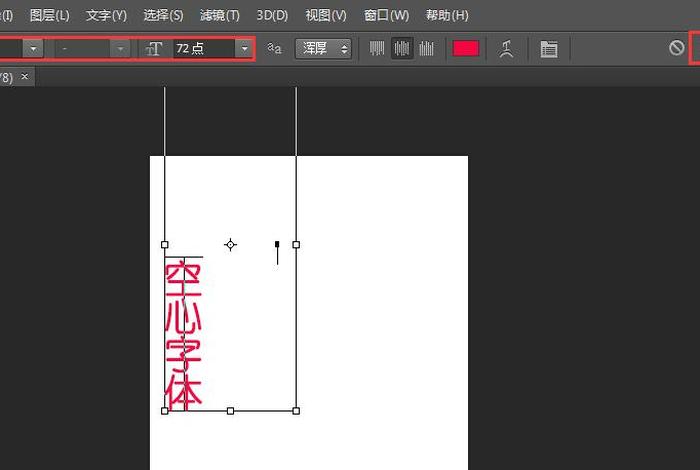Open the 窗口(W) menu
The width and height of the screenshot is (700, 470).
[386, 16]
